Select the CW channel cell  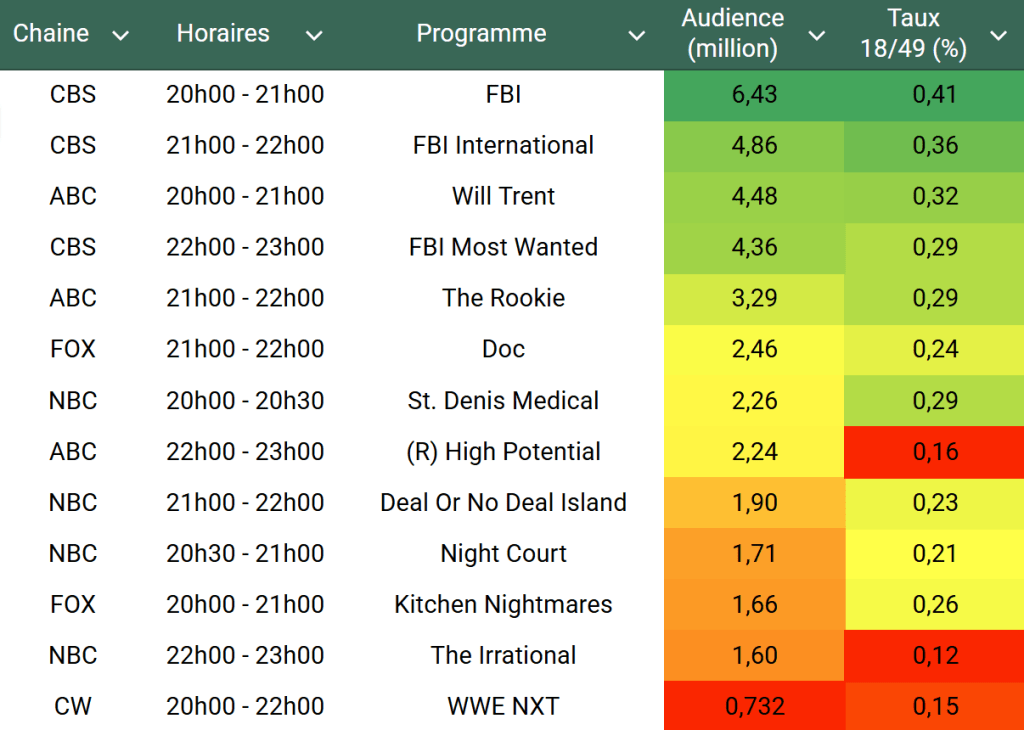(x=73, y=707)
